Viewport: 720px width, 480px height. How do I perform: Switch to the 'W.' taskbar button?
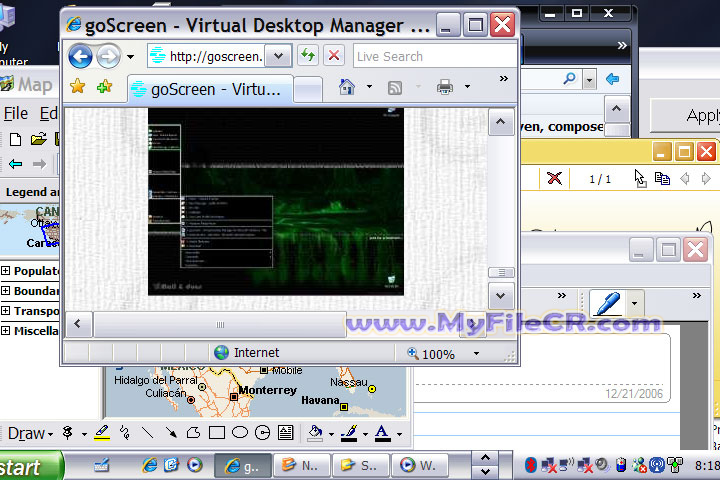click(419, 466)
